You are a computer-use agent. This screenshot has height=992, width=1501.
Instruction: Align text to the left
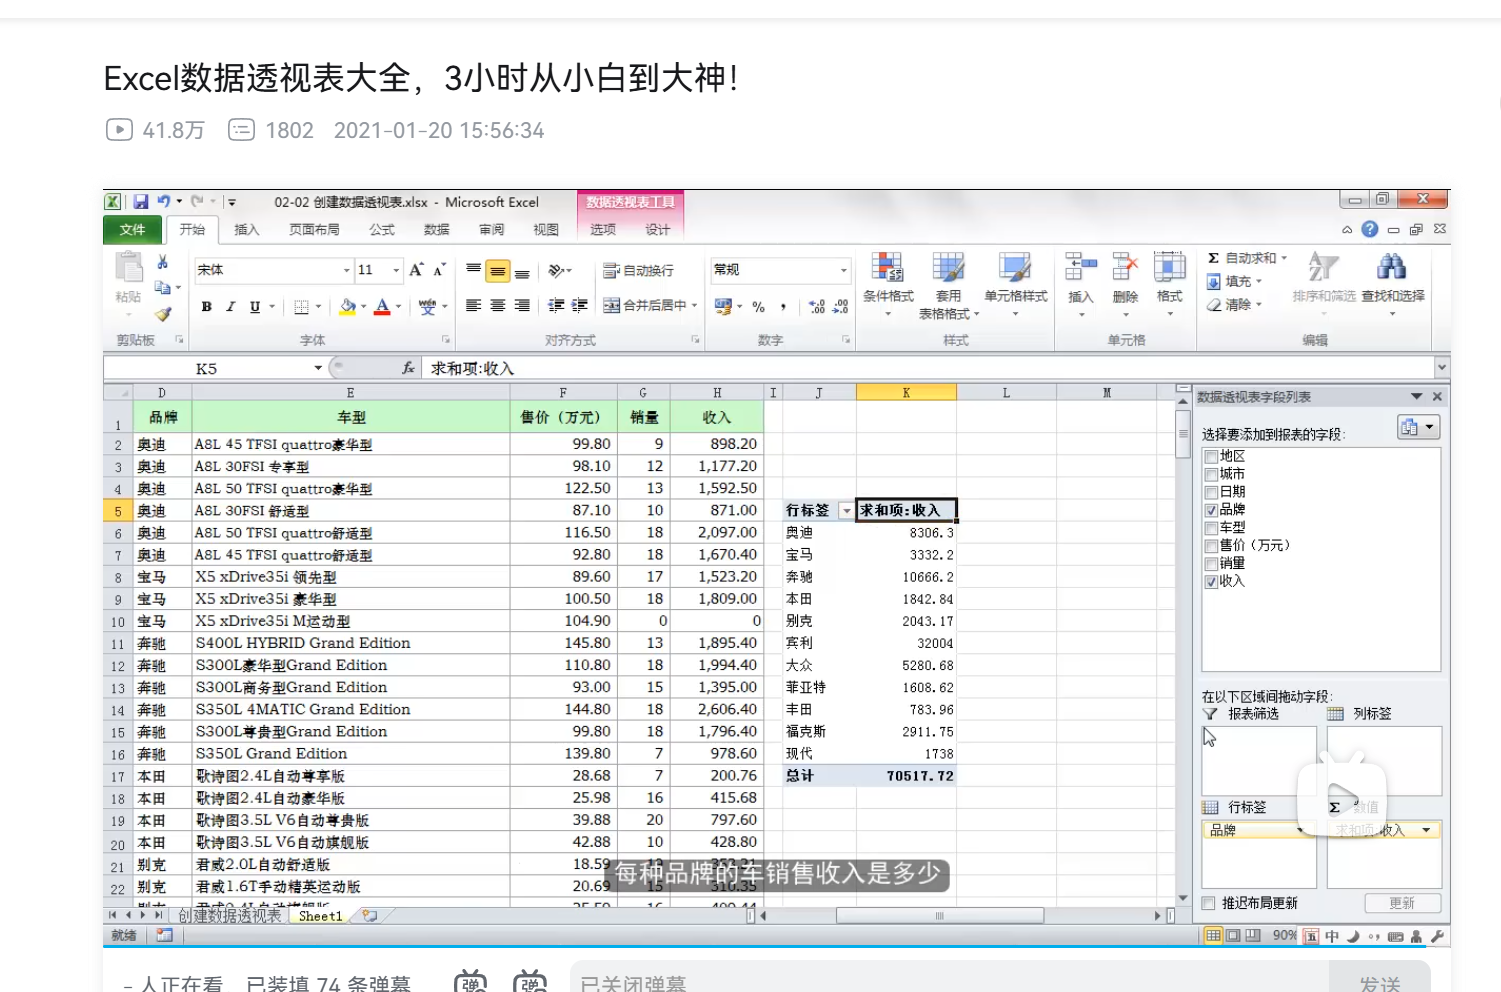click(473, 306)
